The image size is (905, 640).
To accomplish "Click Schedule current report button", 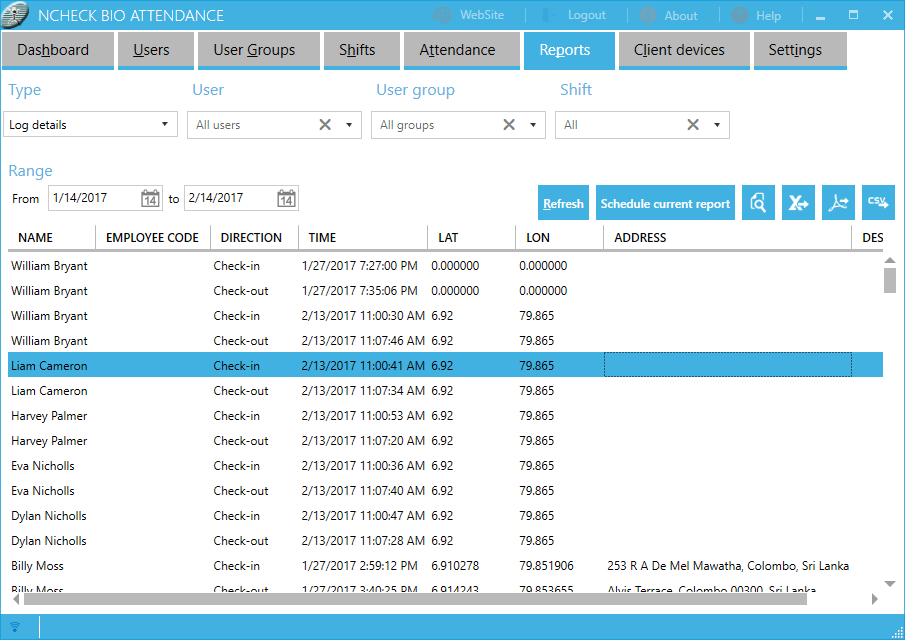I will [x=665, y=204].
